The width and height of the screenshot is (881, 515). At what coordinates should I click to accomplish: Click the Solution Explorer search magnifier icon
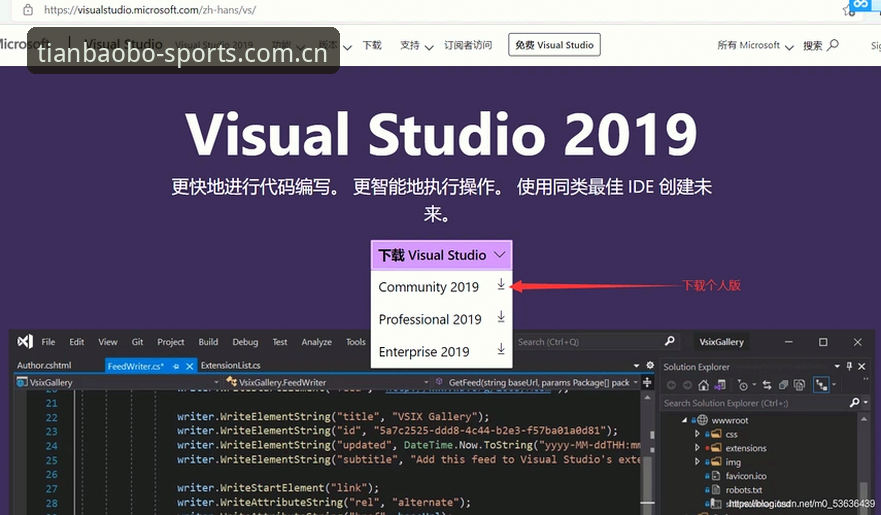pyautogui.click(x=855, y=402)
